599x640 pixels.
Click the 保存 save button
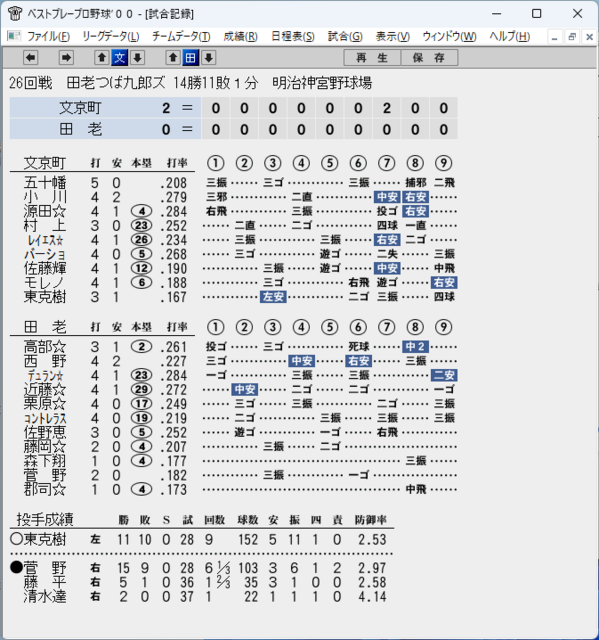(x=429, y=58)
